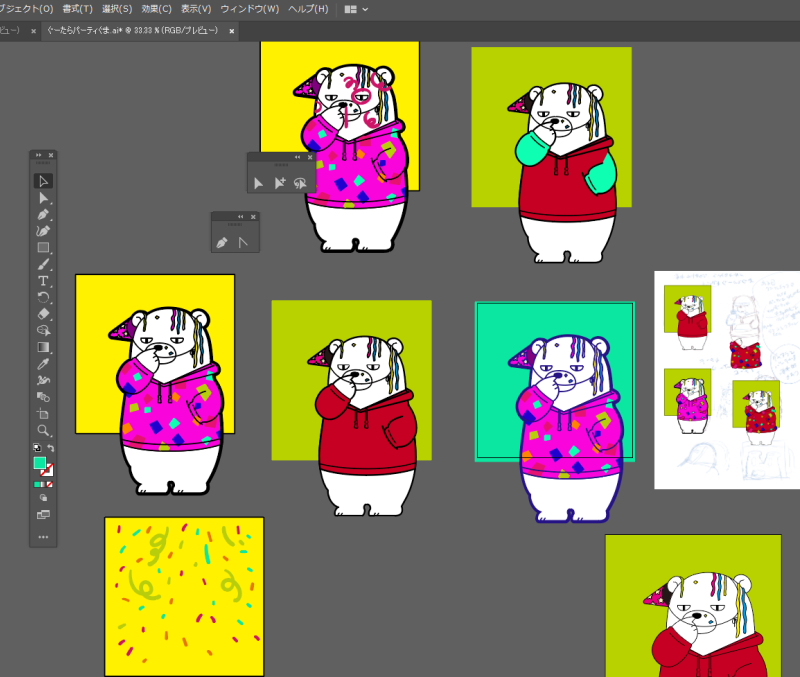The height and width of the screenshot is (677, 800).
Task: Open the ウィンドウ(W) menu
Action: click(x=249, y=9)
